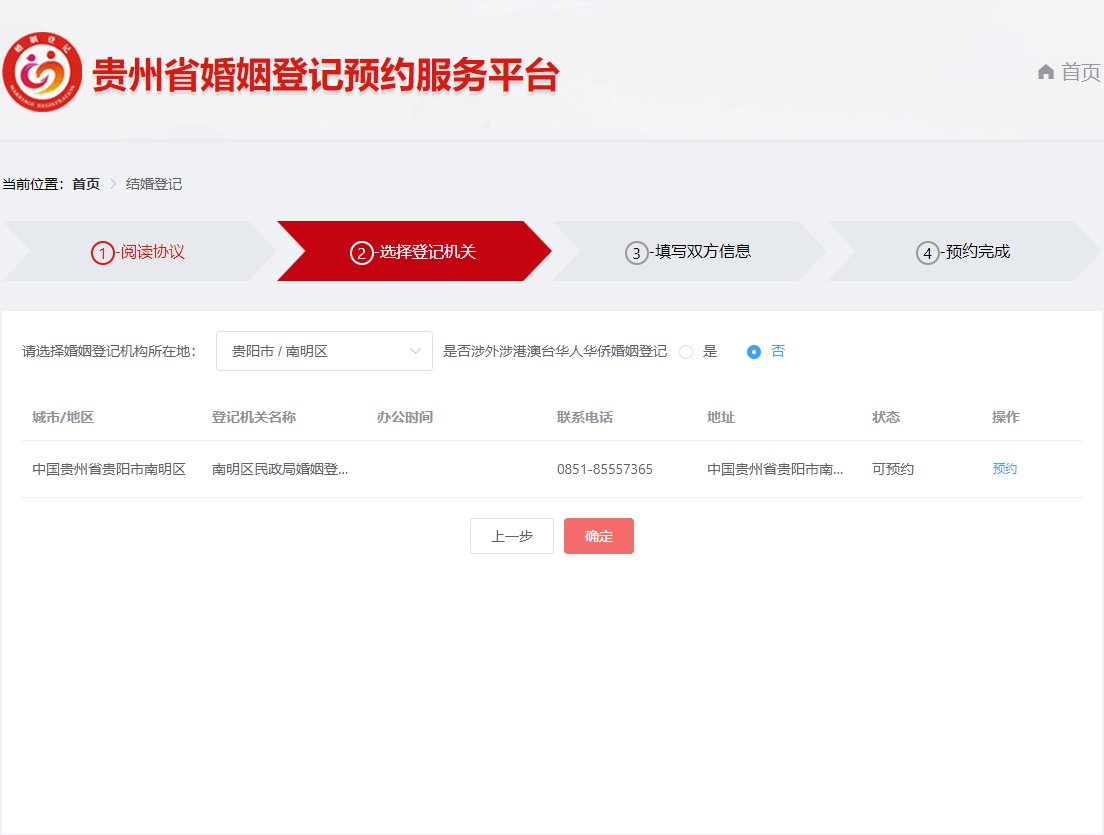Viewport: 1104px width, 835px height.
Task: Click the phone number 0851-85557365
Action: click(605, 469)
